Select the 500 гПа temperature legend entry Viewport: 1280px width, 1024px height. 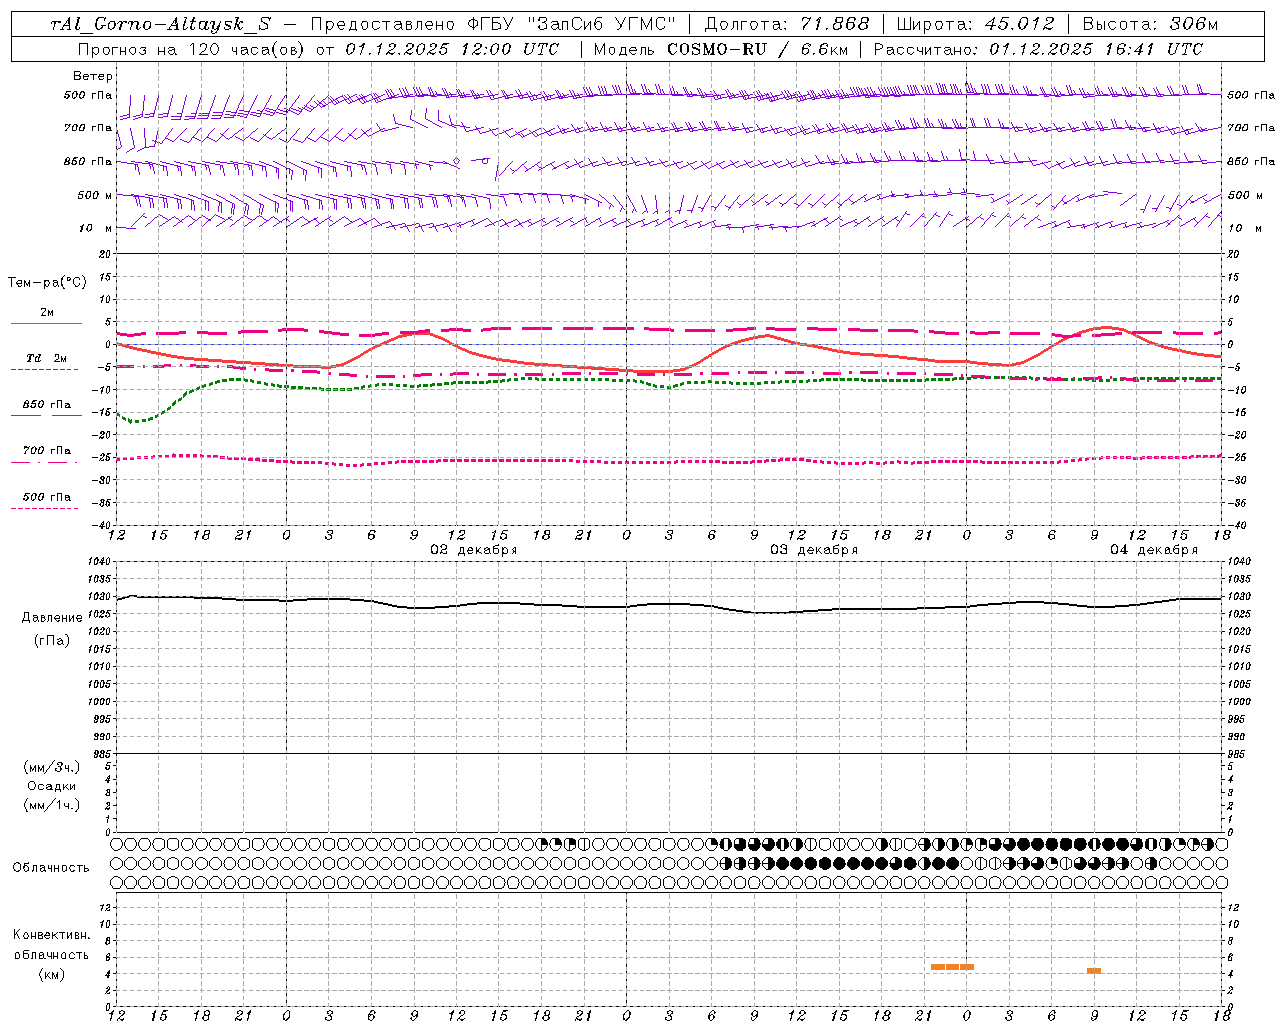[47, 497]
